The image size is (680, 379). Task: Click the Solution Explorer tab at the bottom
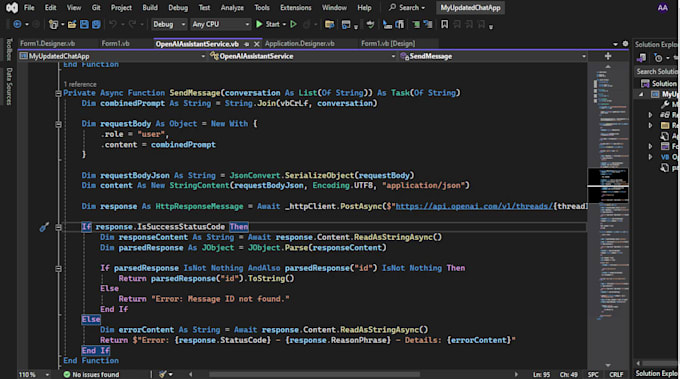pos(656,373)
